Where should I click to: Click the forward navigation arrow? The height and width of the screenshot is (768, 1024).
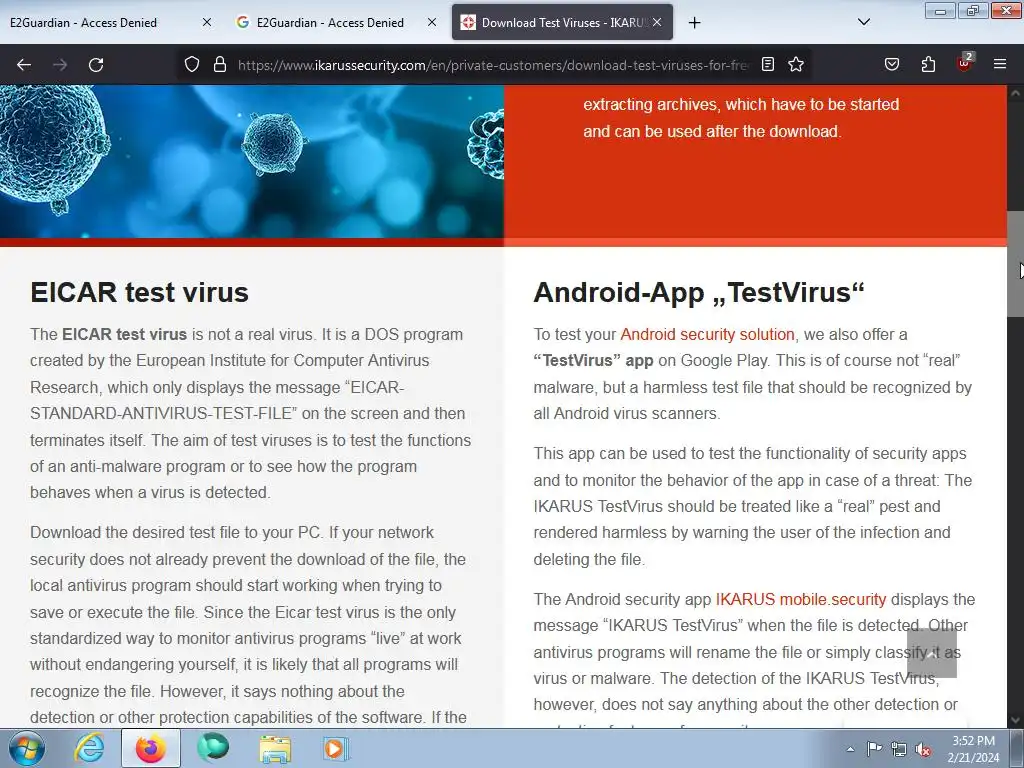[60, 65]
